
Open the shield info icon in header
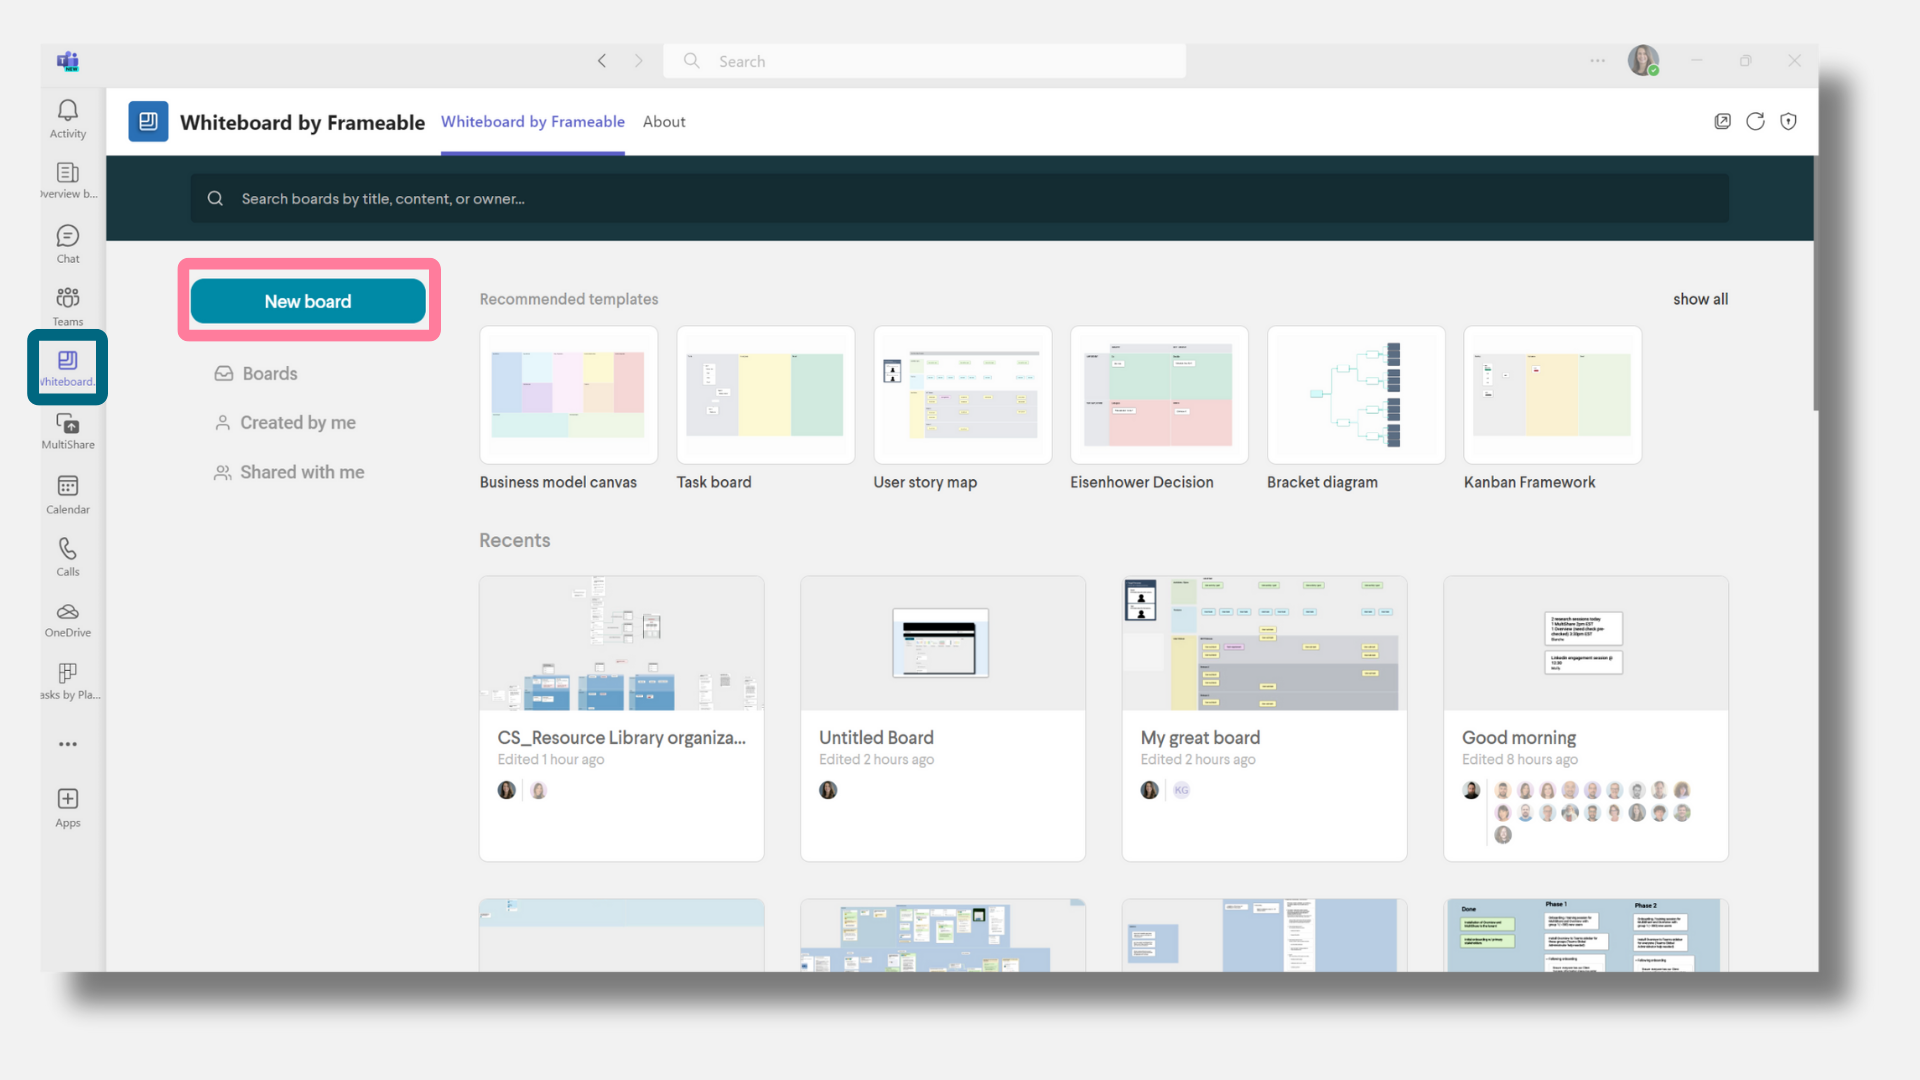tap(1789, 121)
